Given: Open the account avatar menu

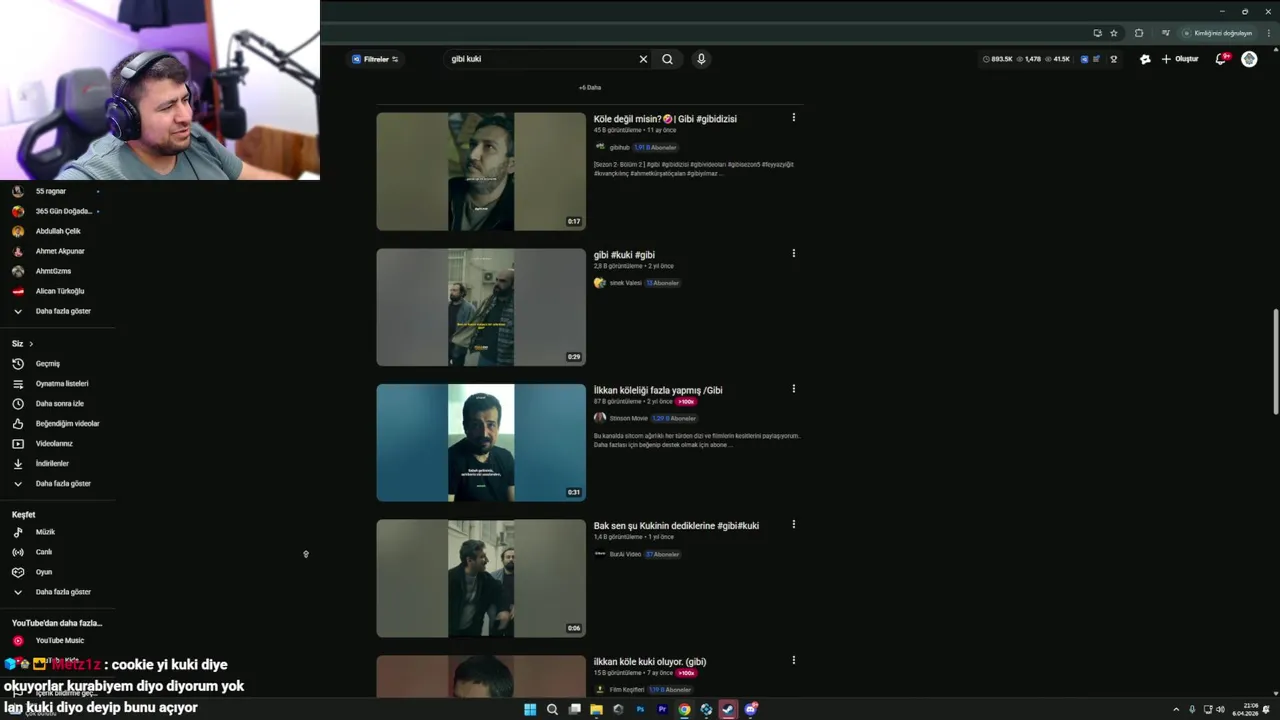Looking at the screenshot, I should pos(1249,59).
